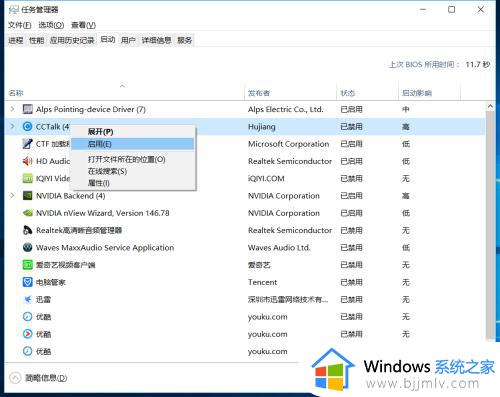Click the 11.7 秒 BIOS time value

click(x=478, y=64)
